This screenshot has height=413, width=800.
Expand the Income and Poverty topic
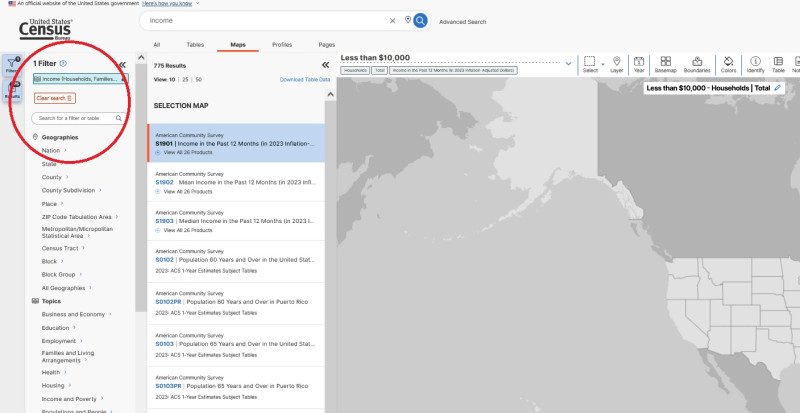102,399
